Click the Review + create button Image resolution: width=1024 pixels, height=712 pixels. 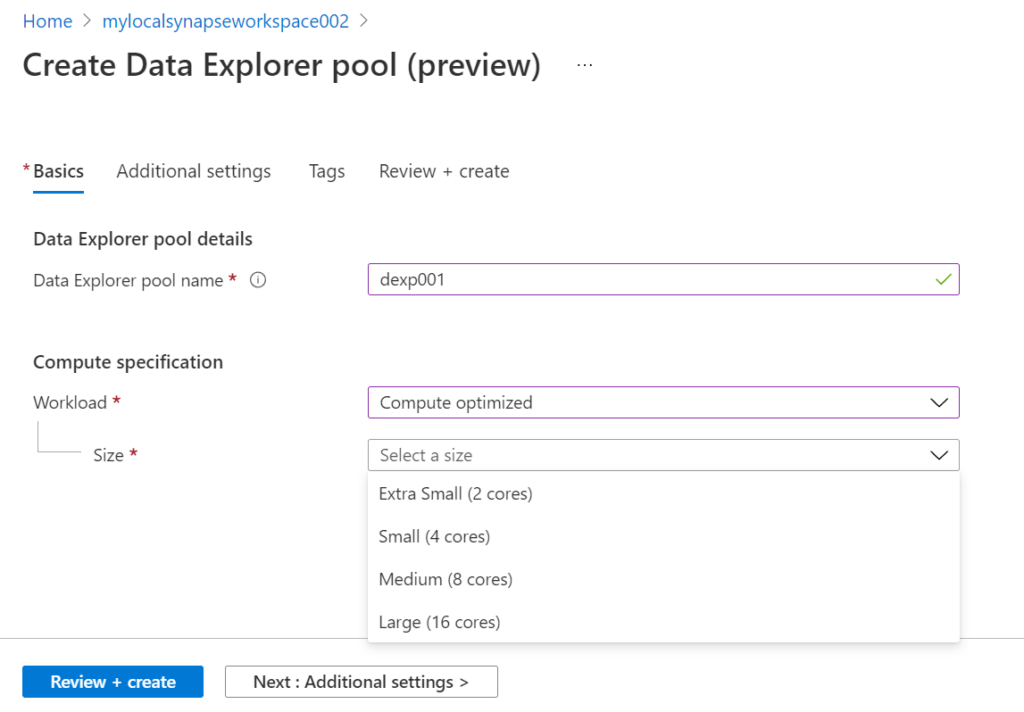[x=112, y=681]
